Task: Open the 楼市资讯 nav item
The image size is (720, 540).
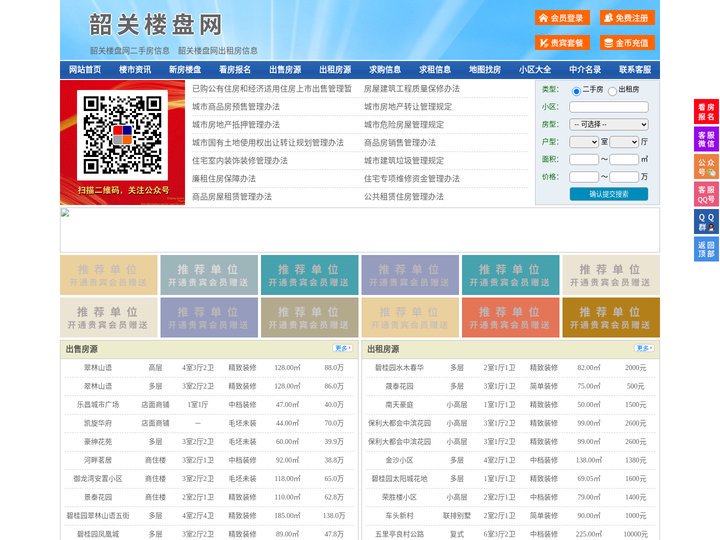Action: [135, 70]
